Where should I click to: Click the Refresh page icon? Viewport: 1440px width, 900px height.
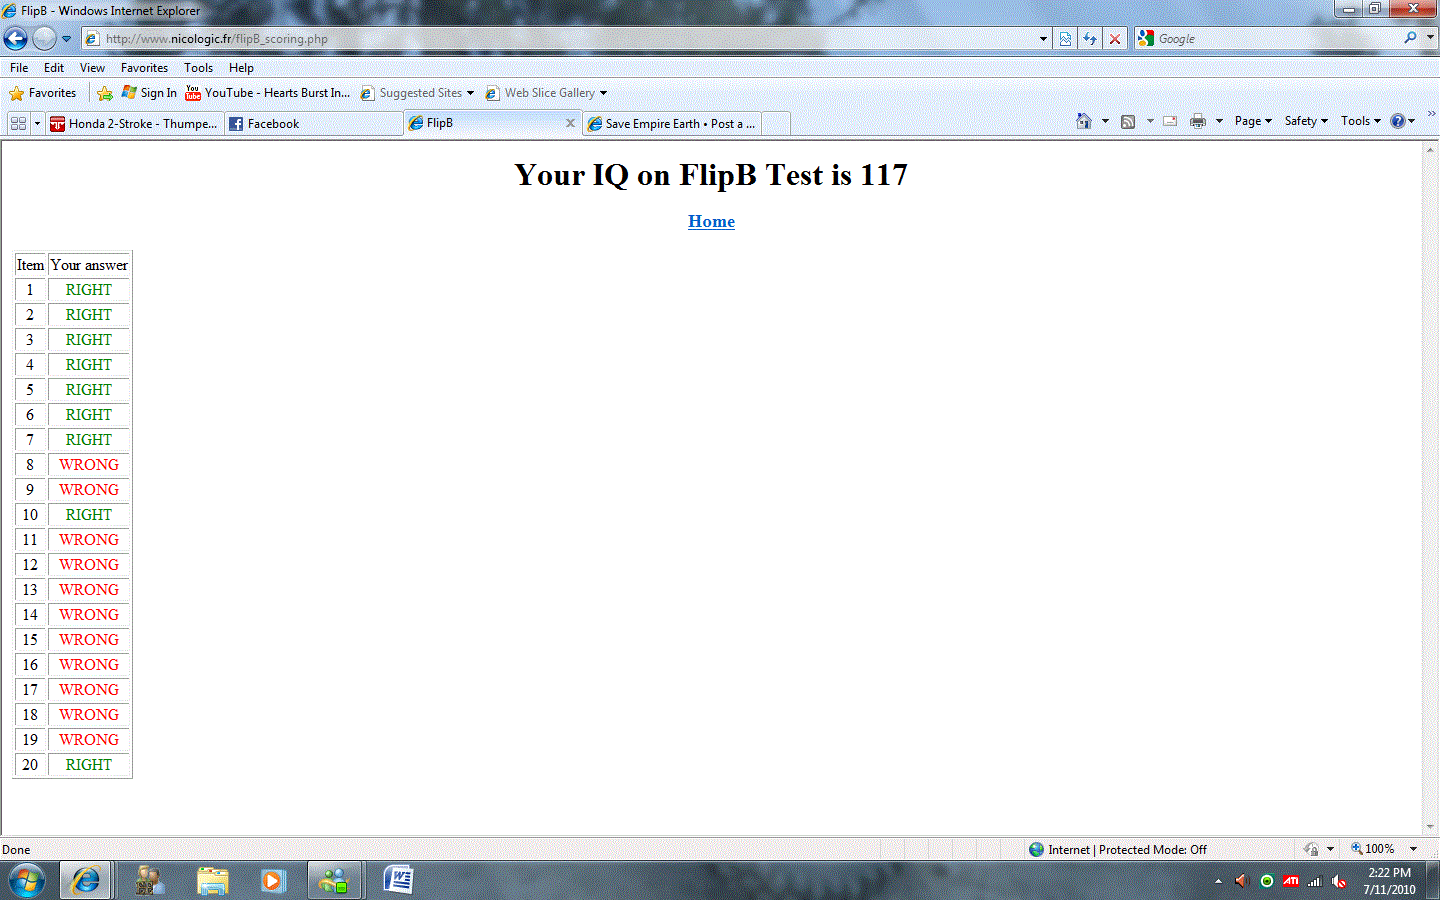click(1090, 39)
